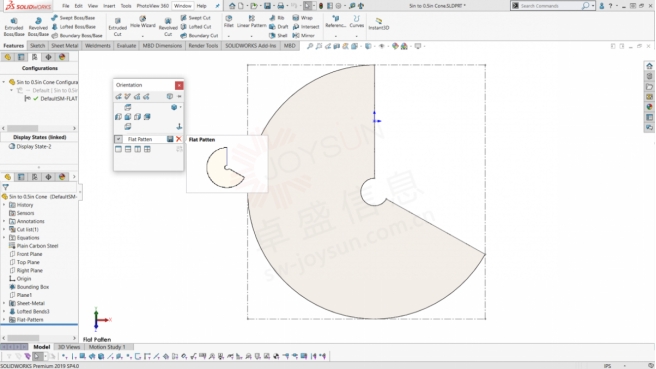Switch to four view viewport layout
The image size is (656, 369).
click(147, 149)
